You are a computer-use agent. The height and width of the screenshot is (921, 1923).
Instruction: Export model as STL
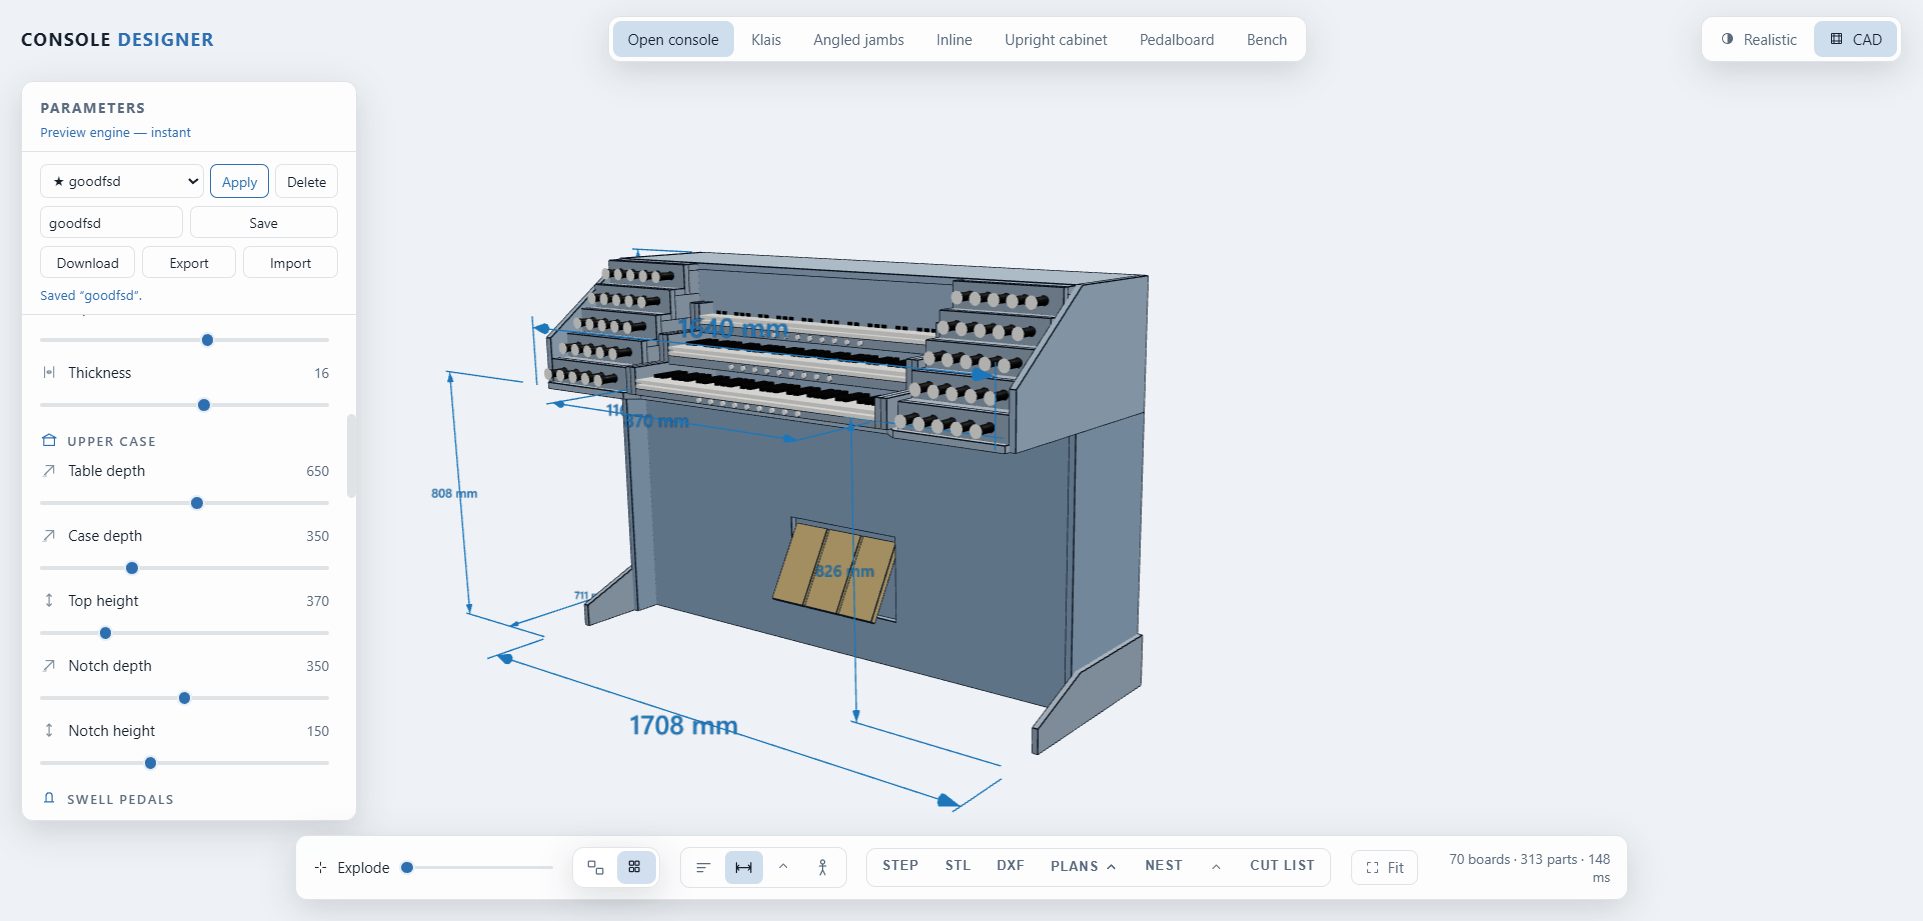tap(958, 866)
